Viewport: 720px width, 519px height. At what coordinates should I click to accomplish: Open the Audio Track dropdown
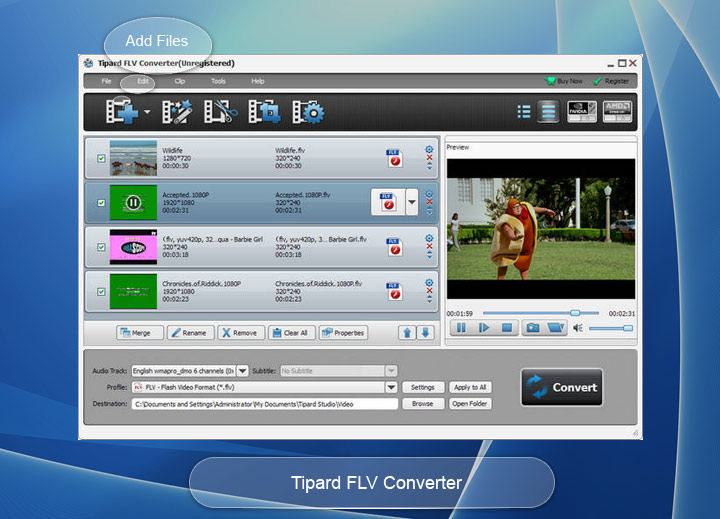(242, 371)
